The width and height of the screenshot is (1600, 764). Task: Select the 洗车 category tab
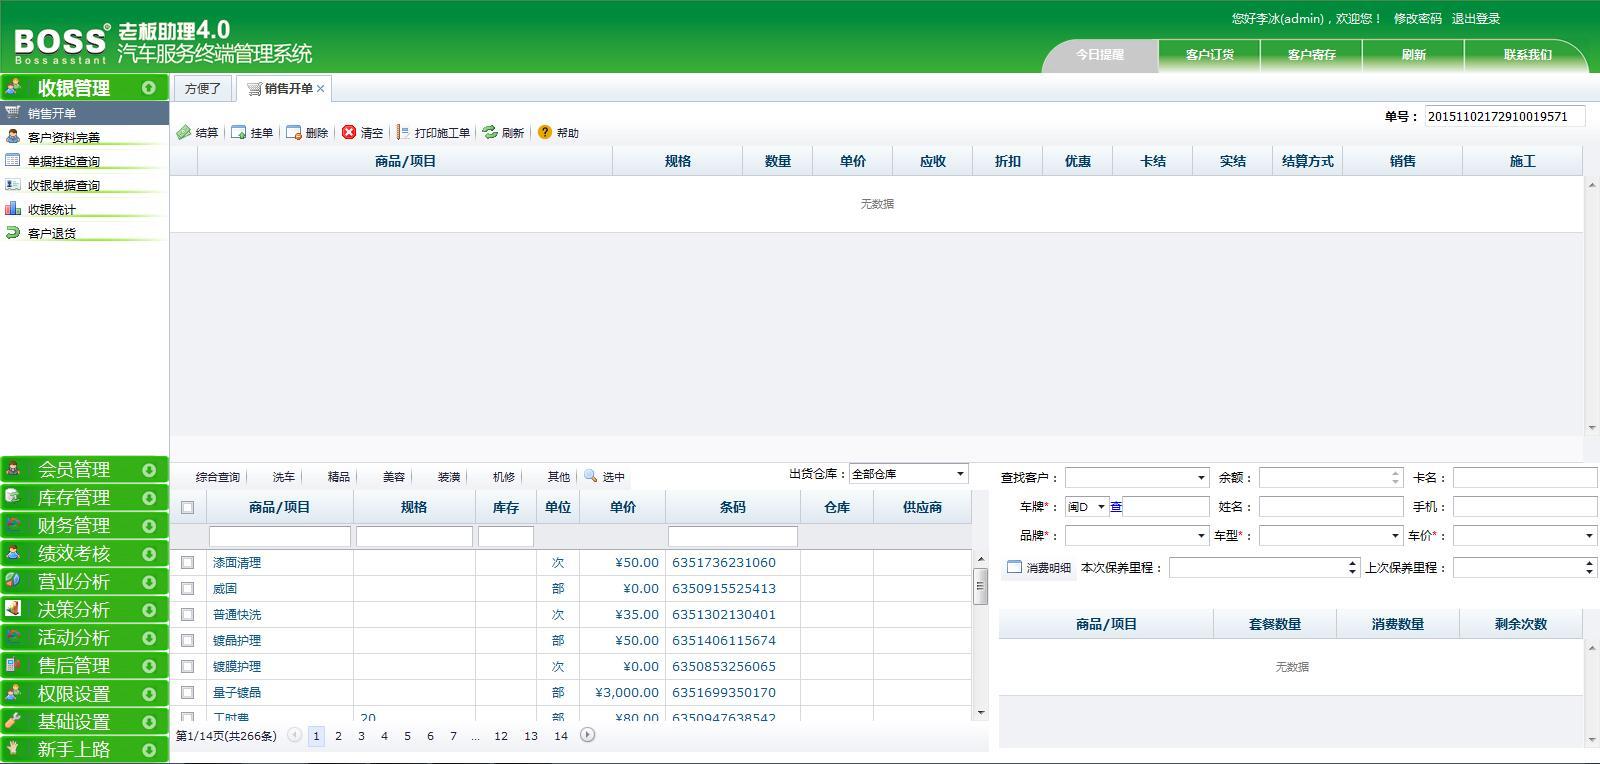tap(284, 477)
